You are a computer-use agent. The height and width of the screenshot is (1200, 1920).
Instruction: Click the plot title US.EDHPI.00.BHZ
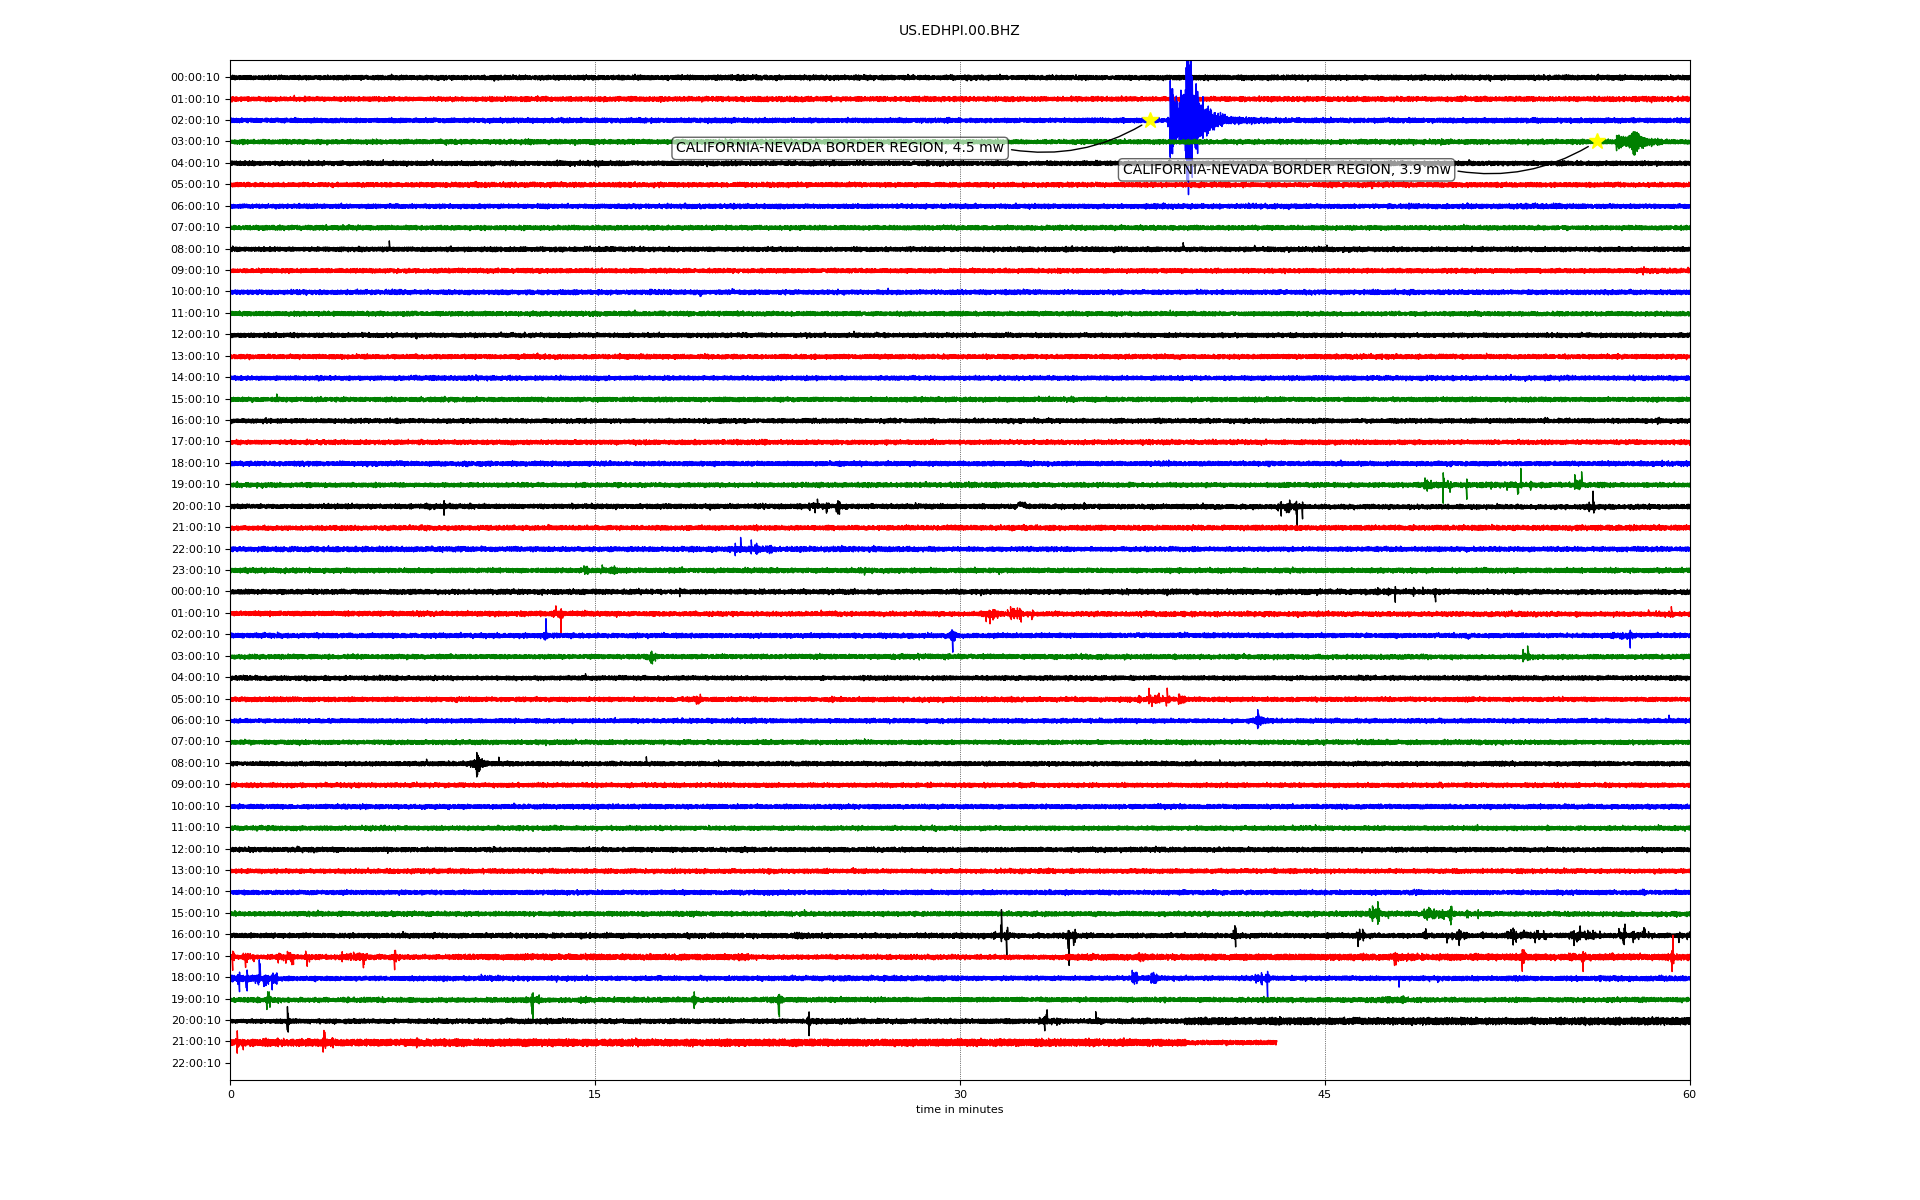click(x=959, y=31)
